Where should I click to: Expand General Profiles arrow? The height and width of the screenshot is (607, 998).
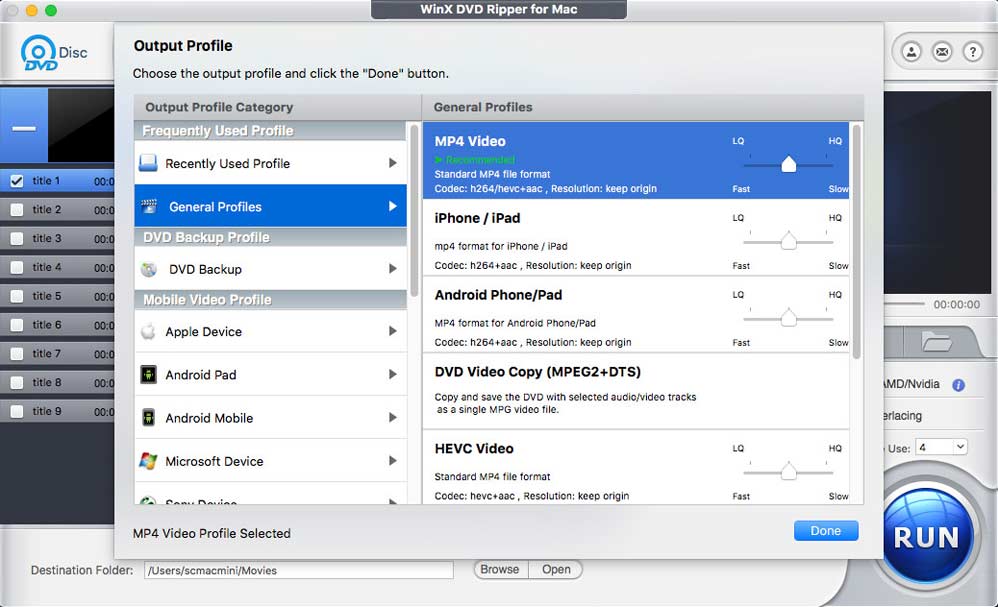[x=393, y=206]
